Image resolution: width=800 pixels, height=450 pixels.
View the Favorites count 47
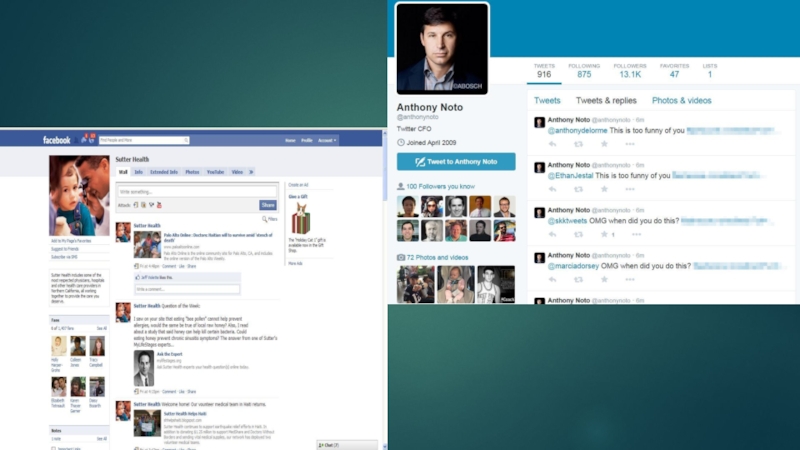click(674, 71)
